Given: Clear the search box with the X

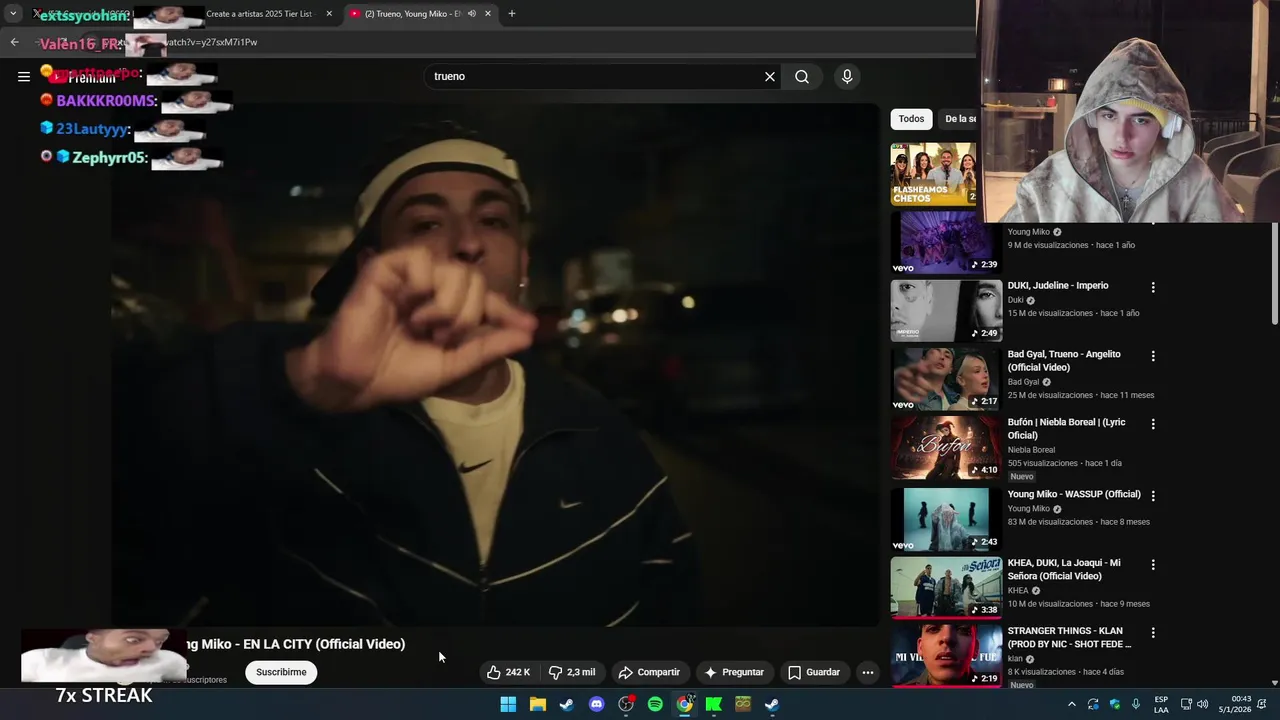Looking at the screenshot, I should coord(770,77).
